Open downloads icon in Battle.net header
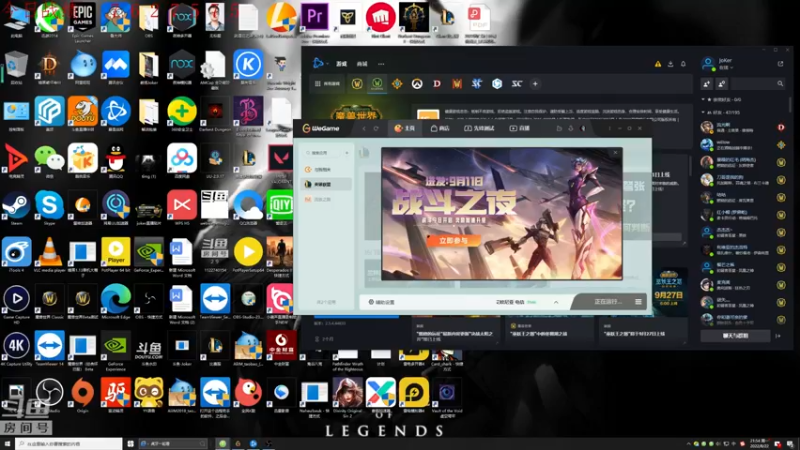Image resolution: width=800 pixels, height=450 pixels. [x=670, y=64]
